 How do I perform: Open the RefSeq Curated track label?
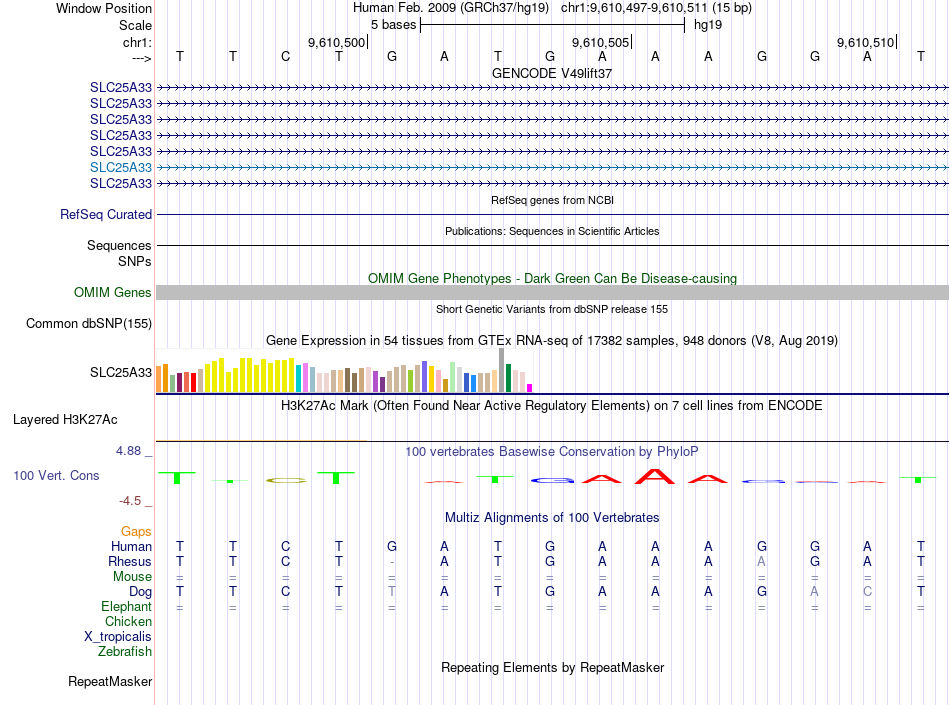tap(105, 214)
